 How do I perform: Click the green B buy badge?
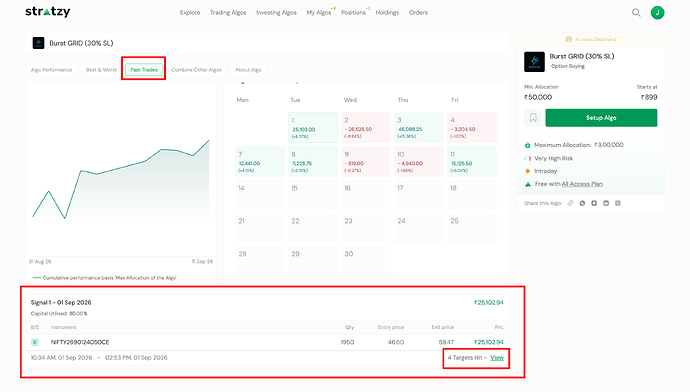(35, 342)
